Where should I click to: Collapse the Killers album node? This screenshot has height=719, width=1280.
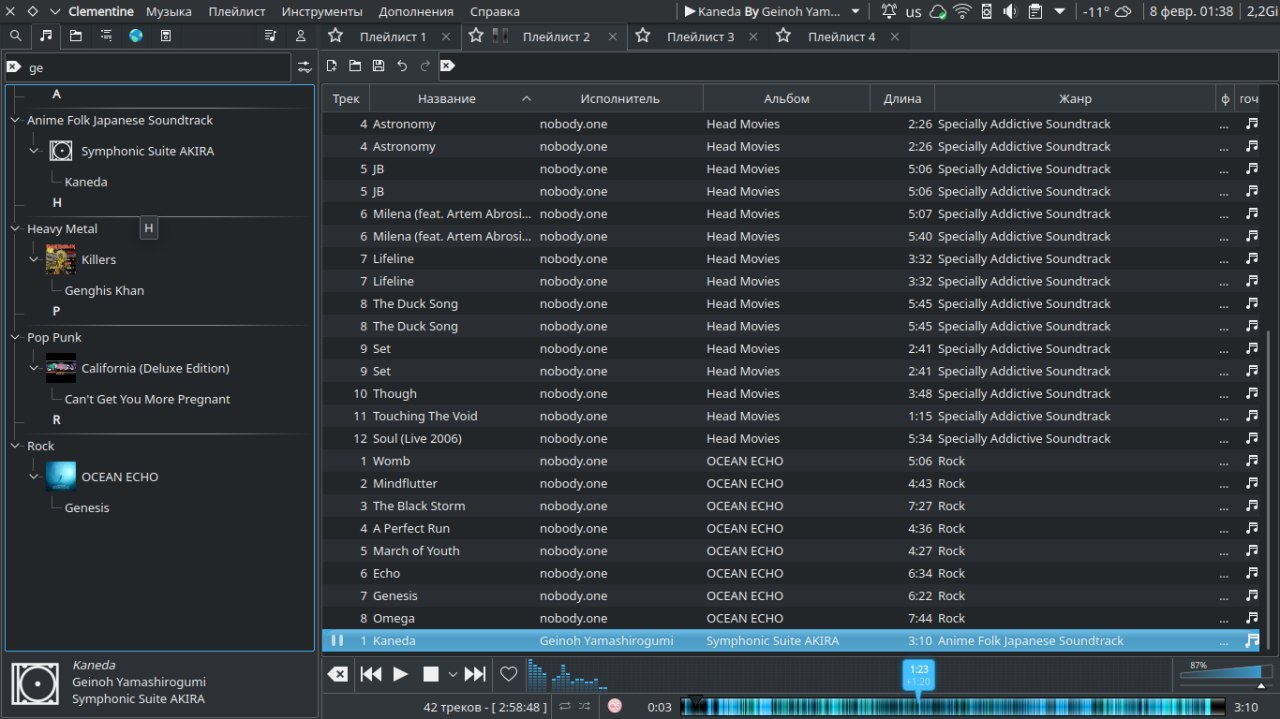tap(34, 260)
